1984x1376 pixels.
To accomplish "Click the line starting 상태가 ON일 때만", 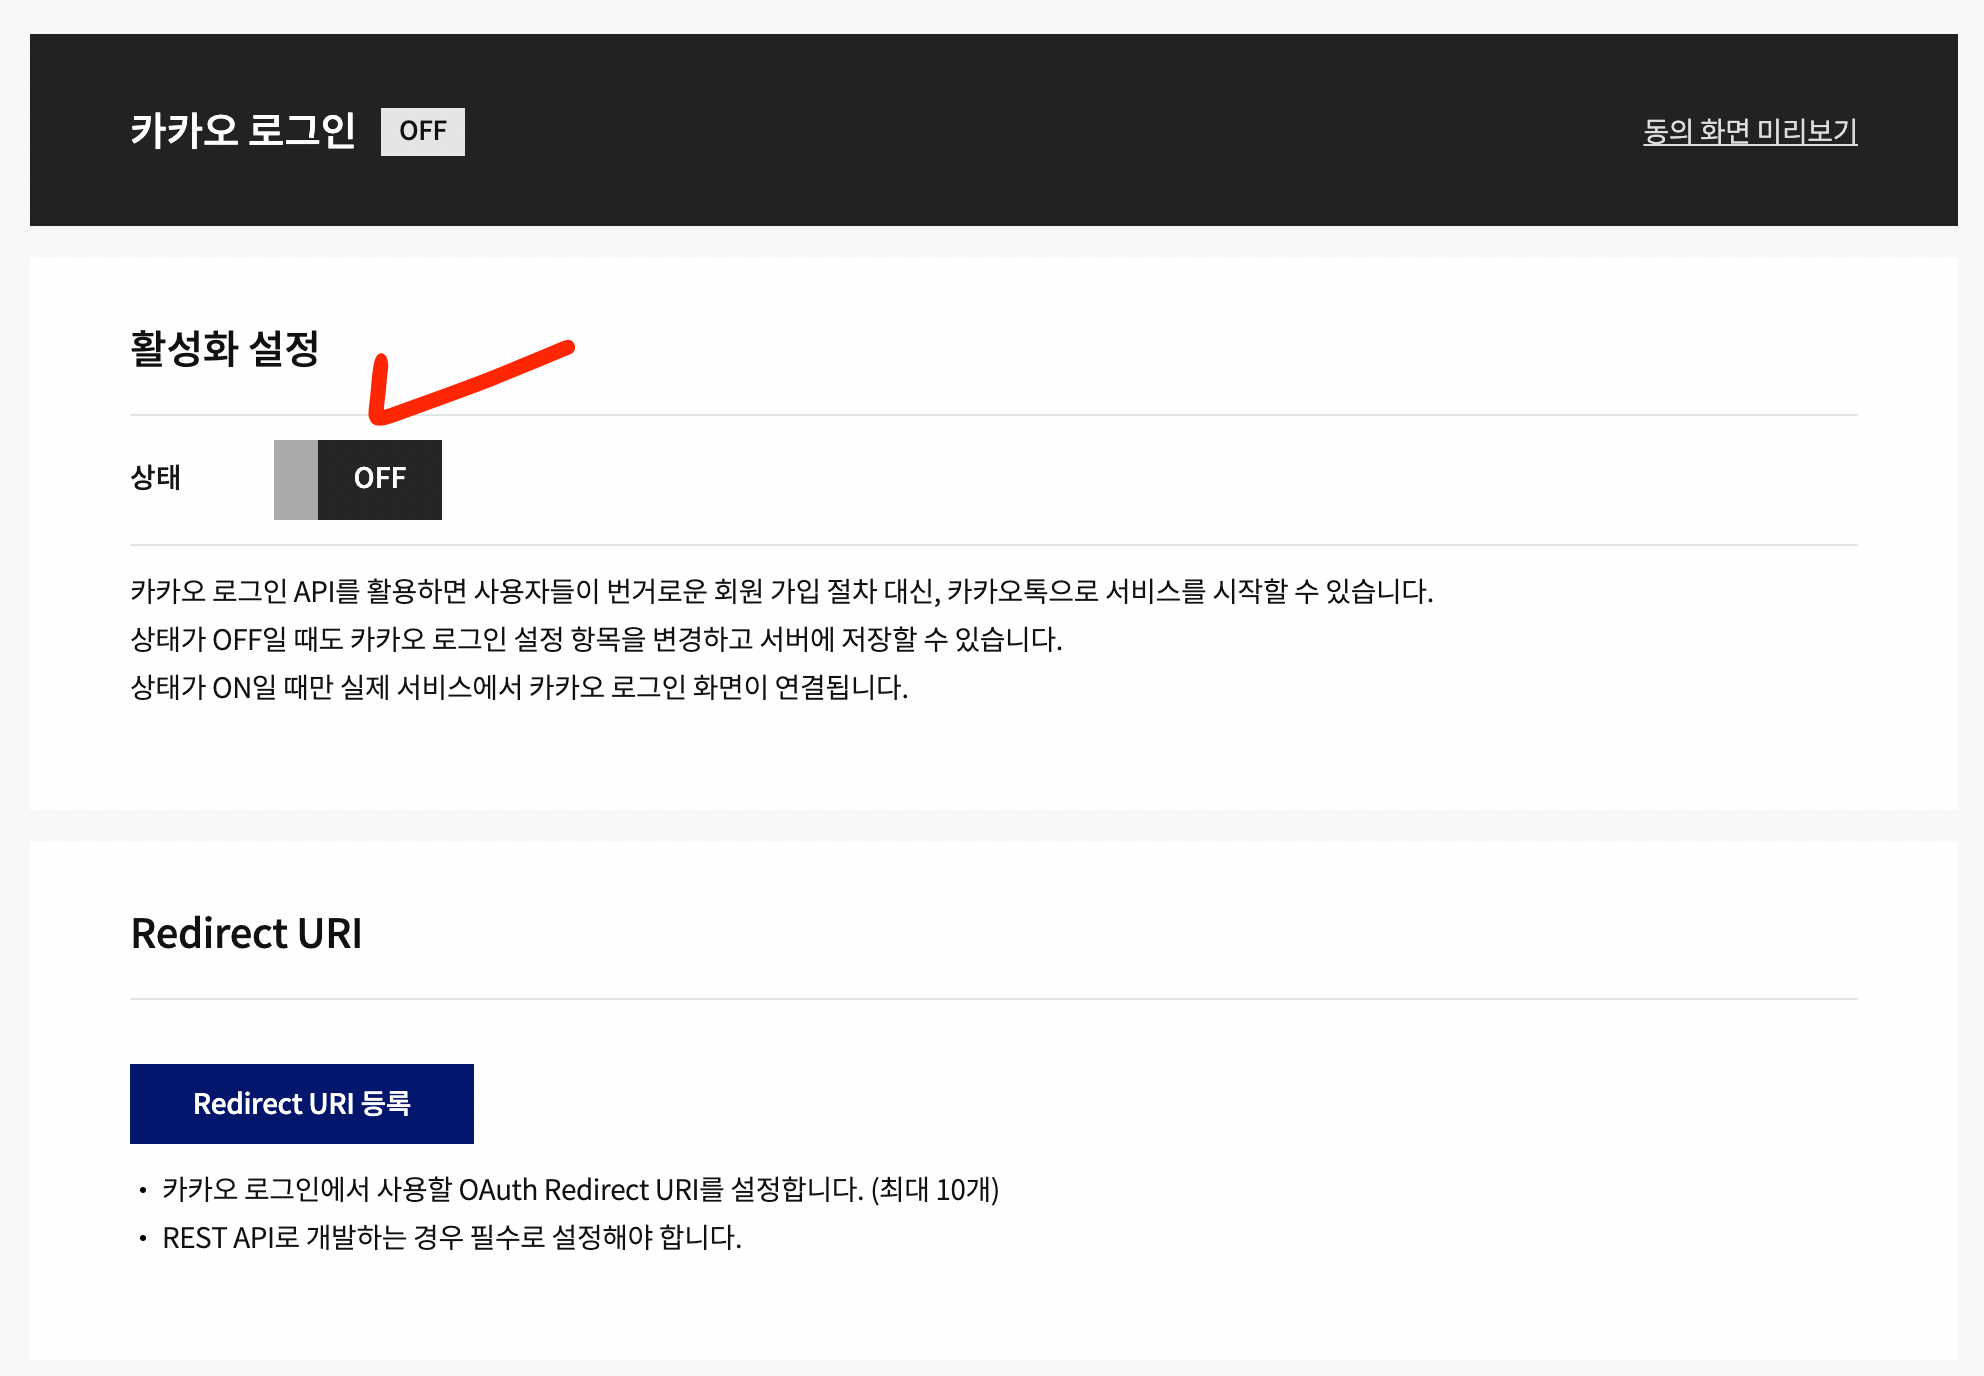I will (519, 687).
